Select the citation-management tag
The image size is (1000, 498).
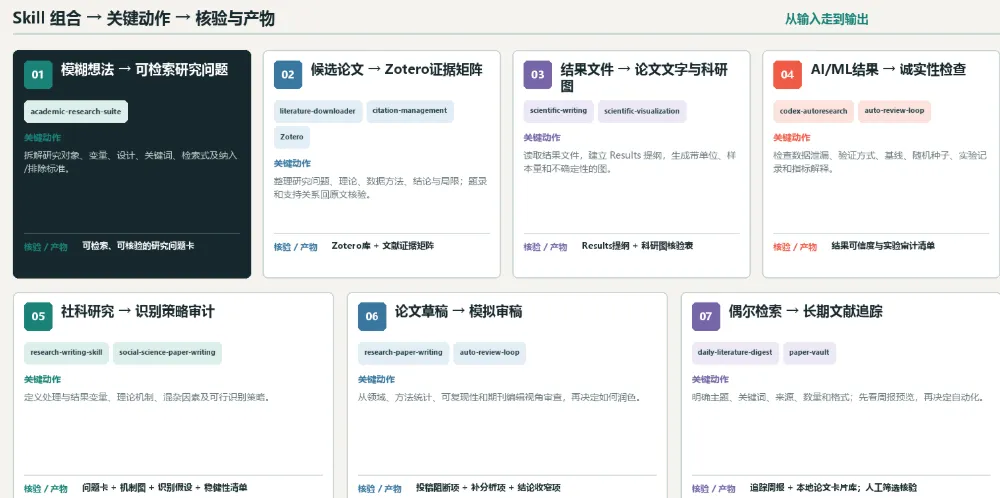point(409,111)
